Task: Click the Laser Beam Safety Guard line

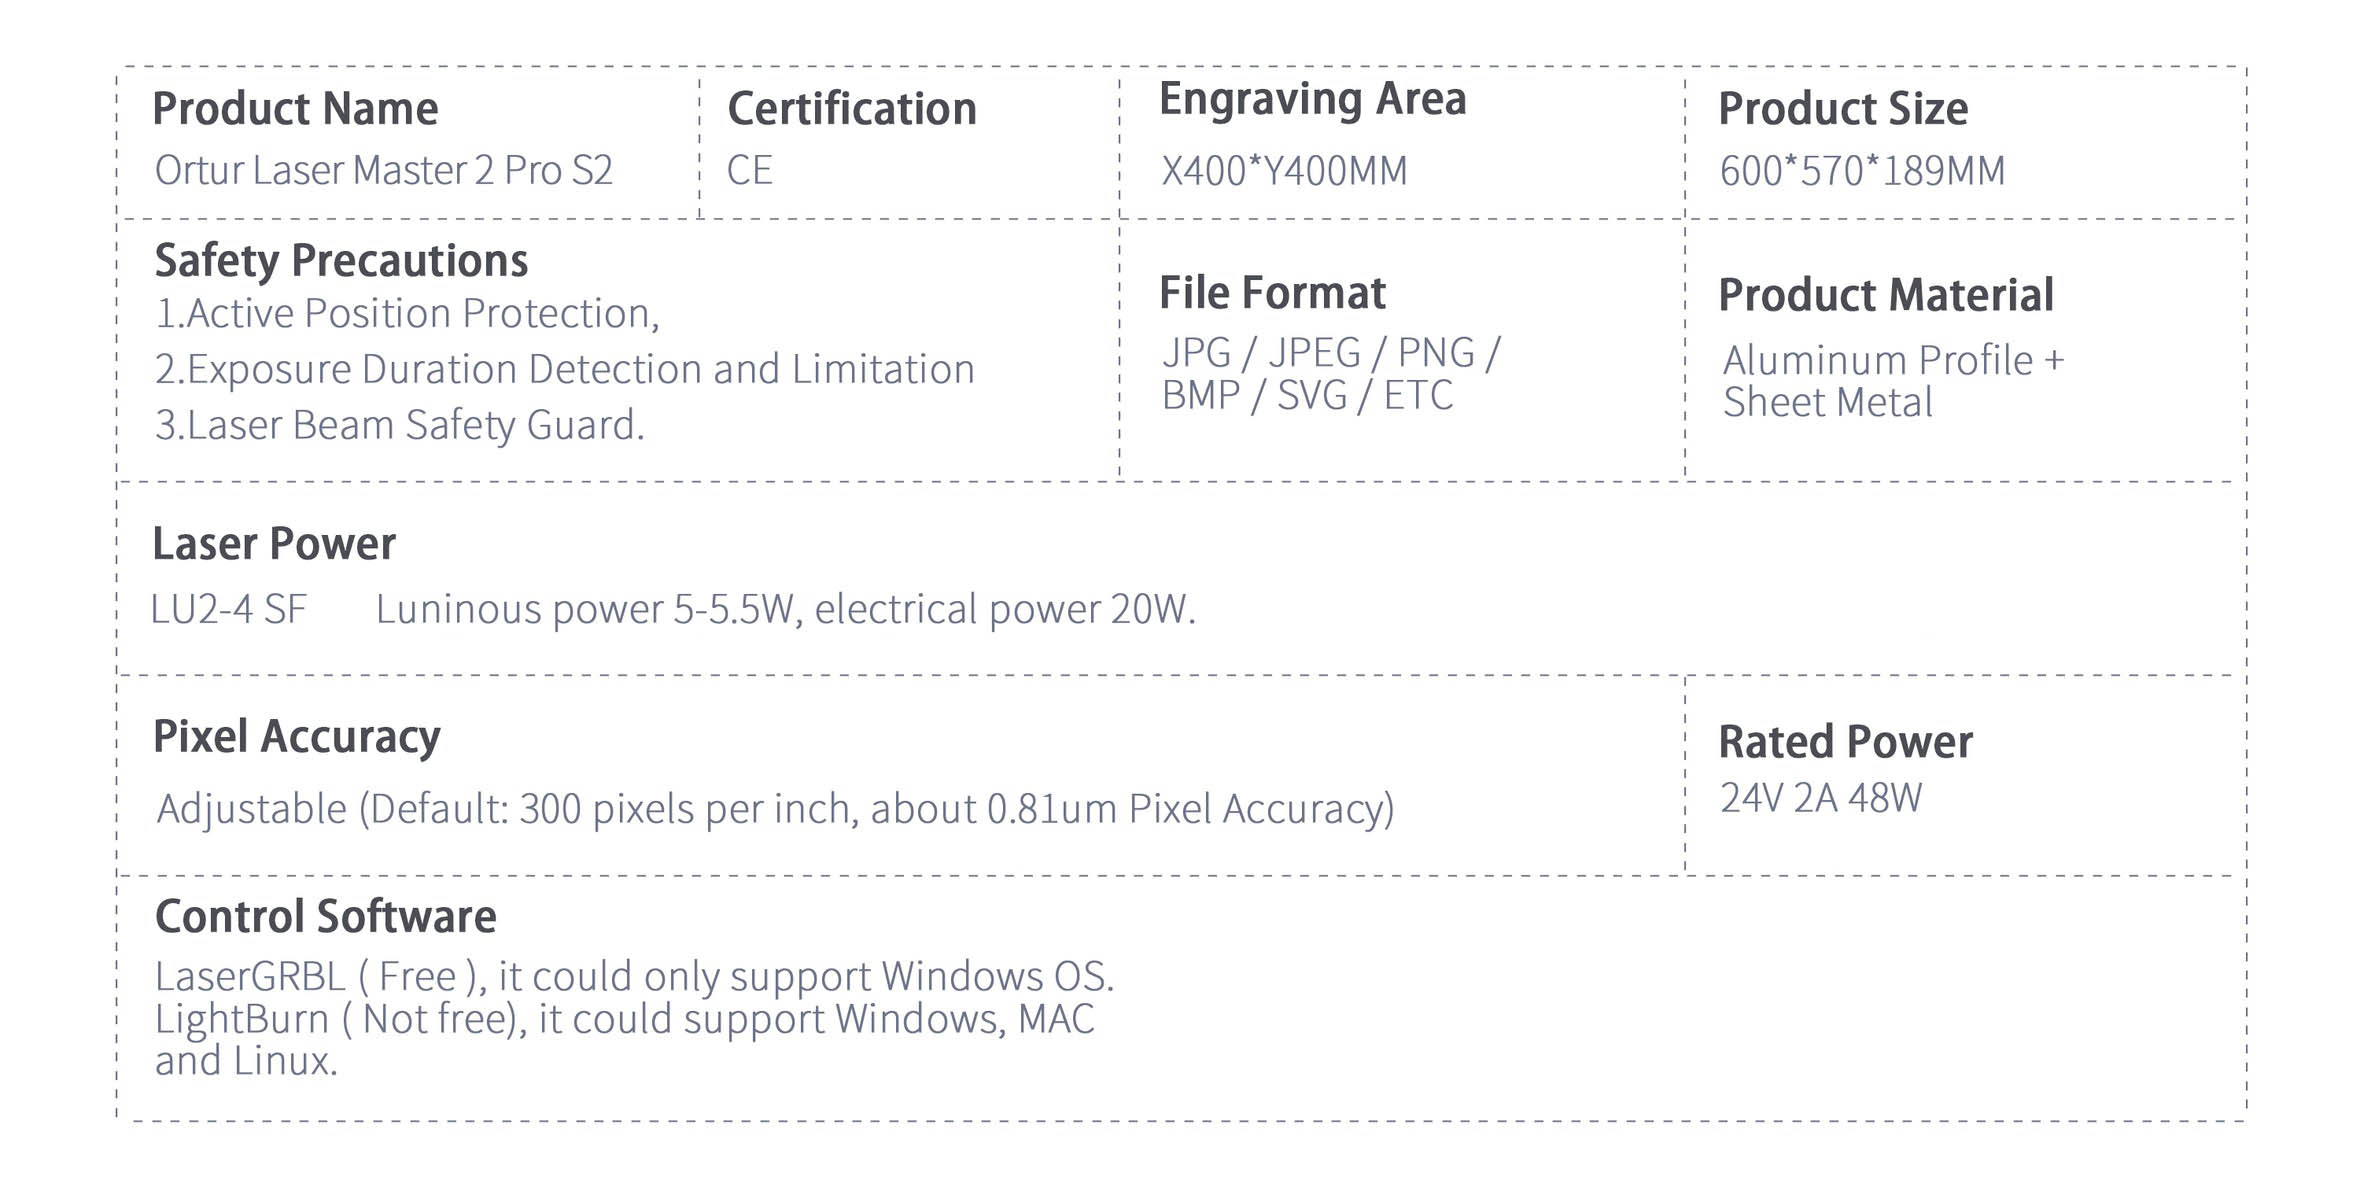Action: click(399, 425)
